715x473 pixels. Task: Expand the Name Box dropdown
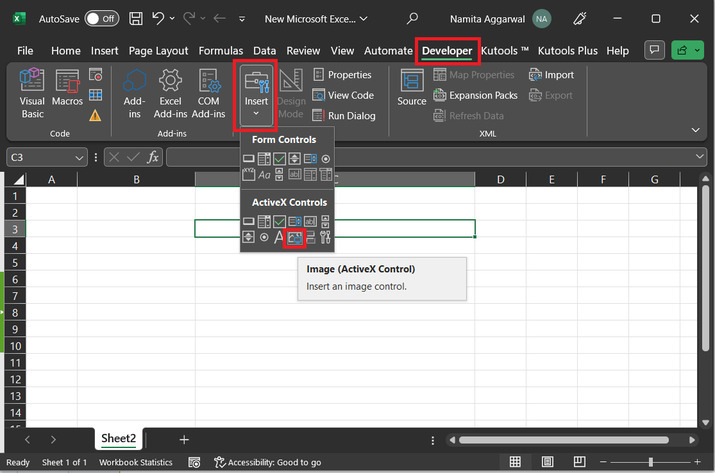coord(79,157)
